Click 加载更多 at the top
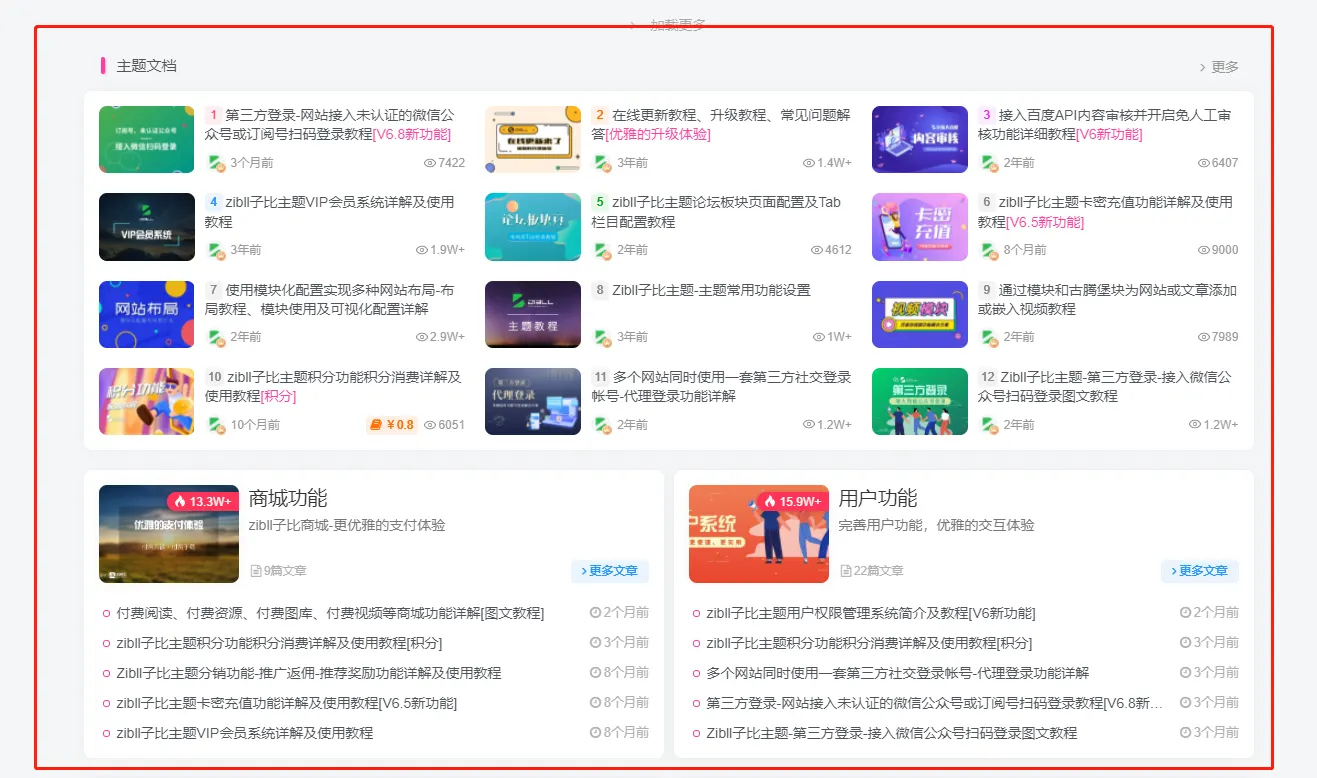The height and width of the screenshot is (778, 1317). pyautogui.click(x=670, y=24)
